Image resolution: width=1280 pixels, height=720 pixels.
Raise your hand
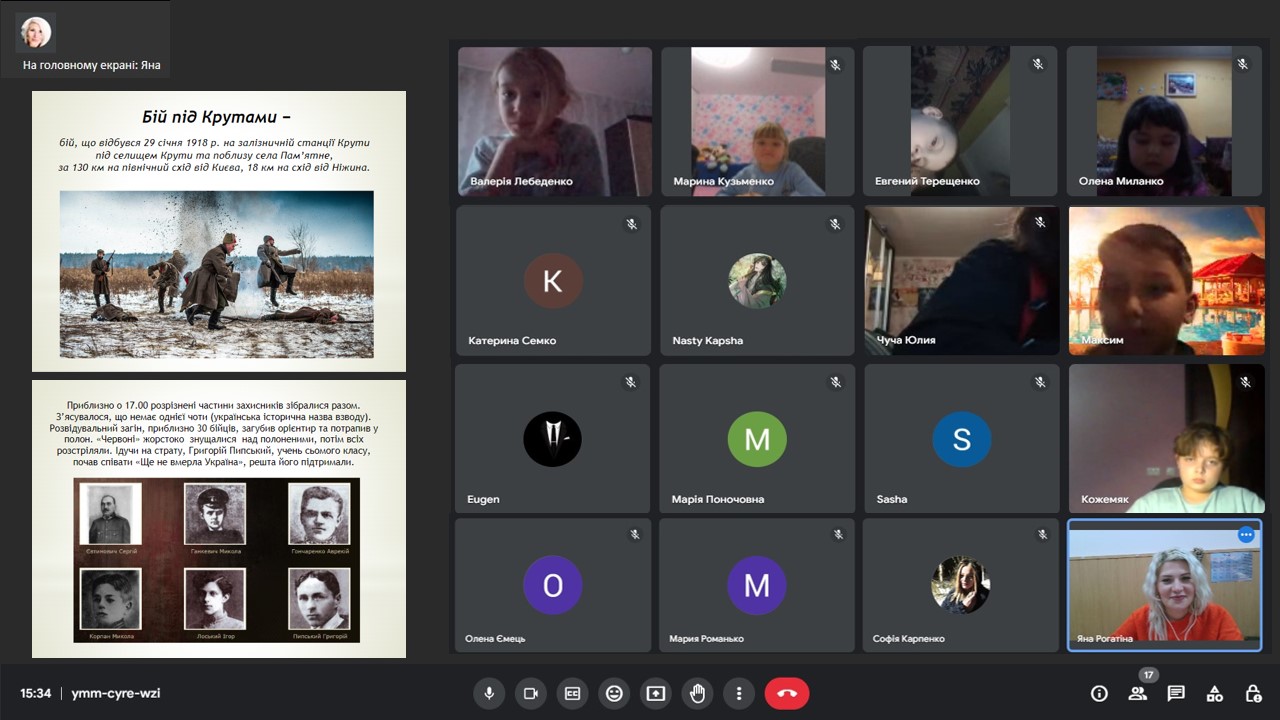click(697, 693)
